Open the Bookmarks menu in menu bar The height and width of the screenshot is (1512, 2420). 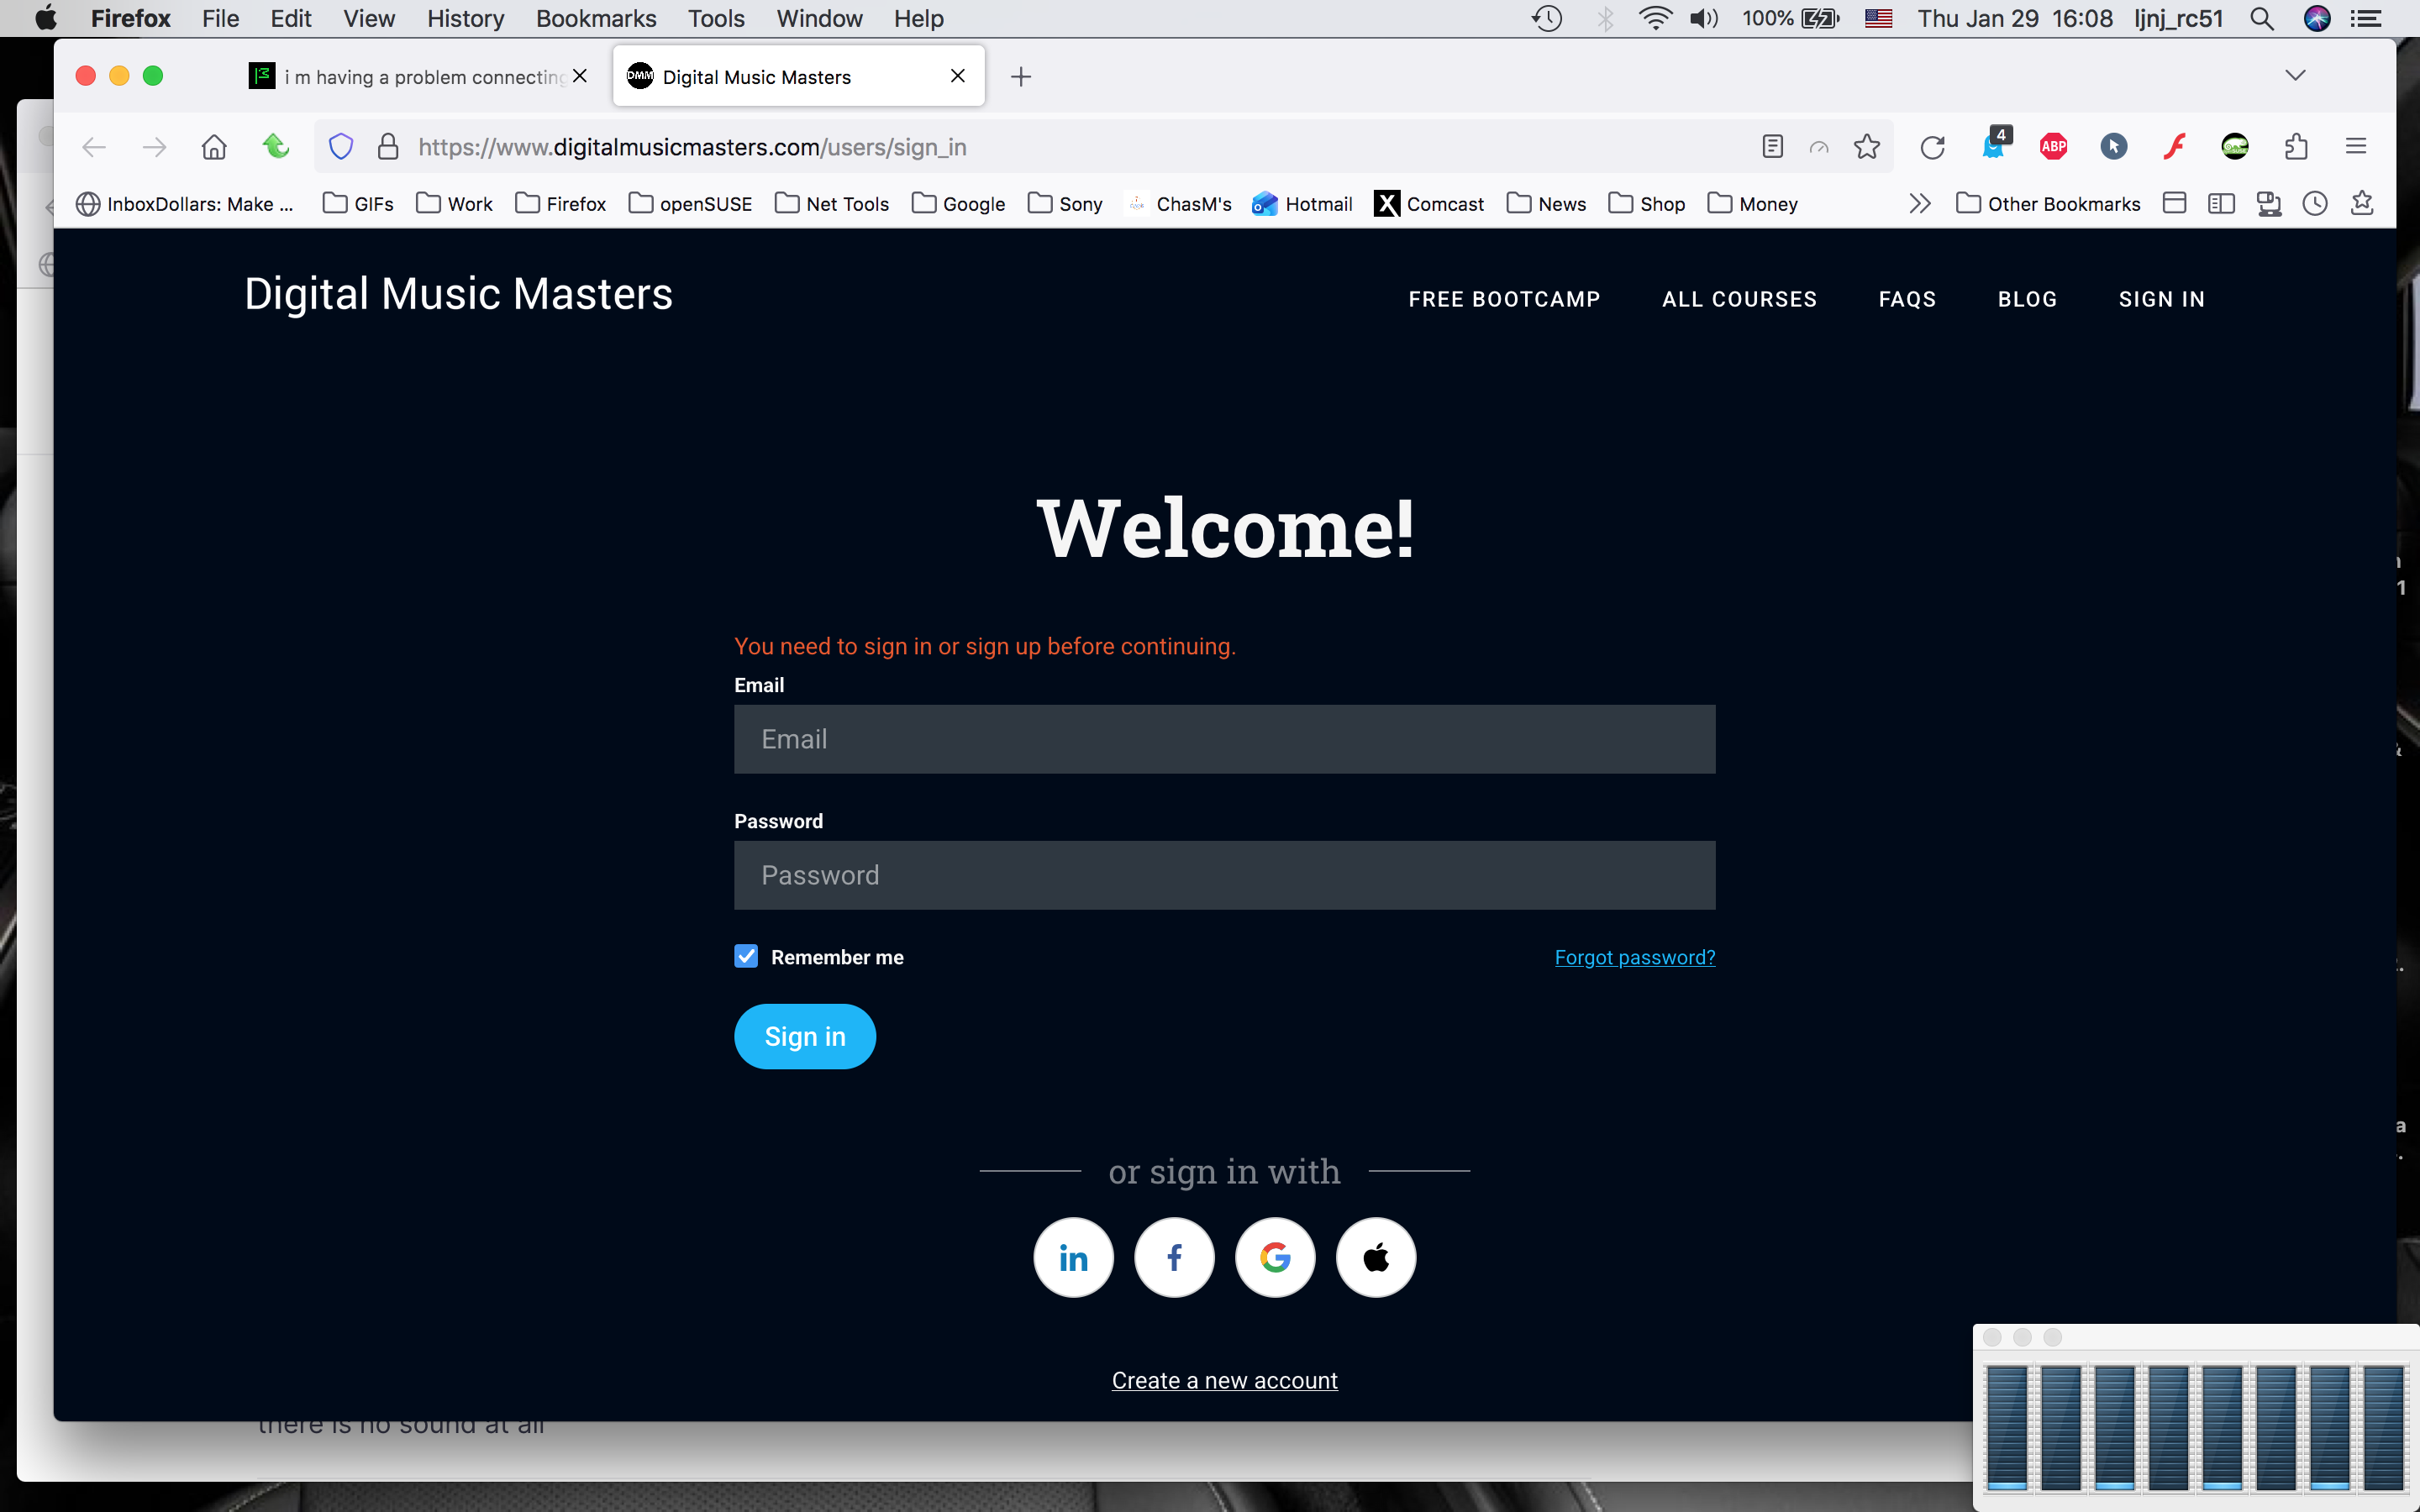click(595, 18)
